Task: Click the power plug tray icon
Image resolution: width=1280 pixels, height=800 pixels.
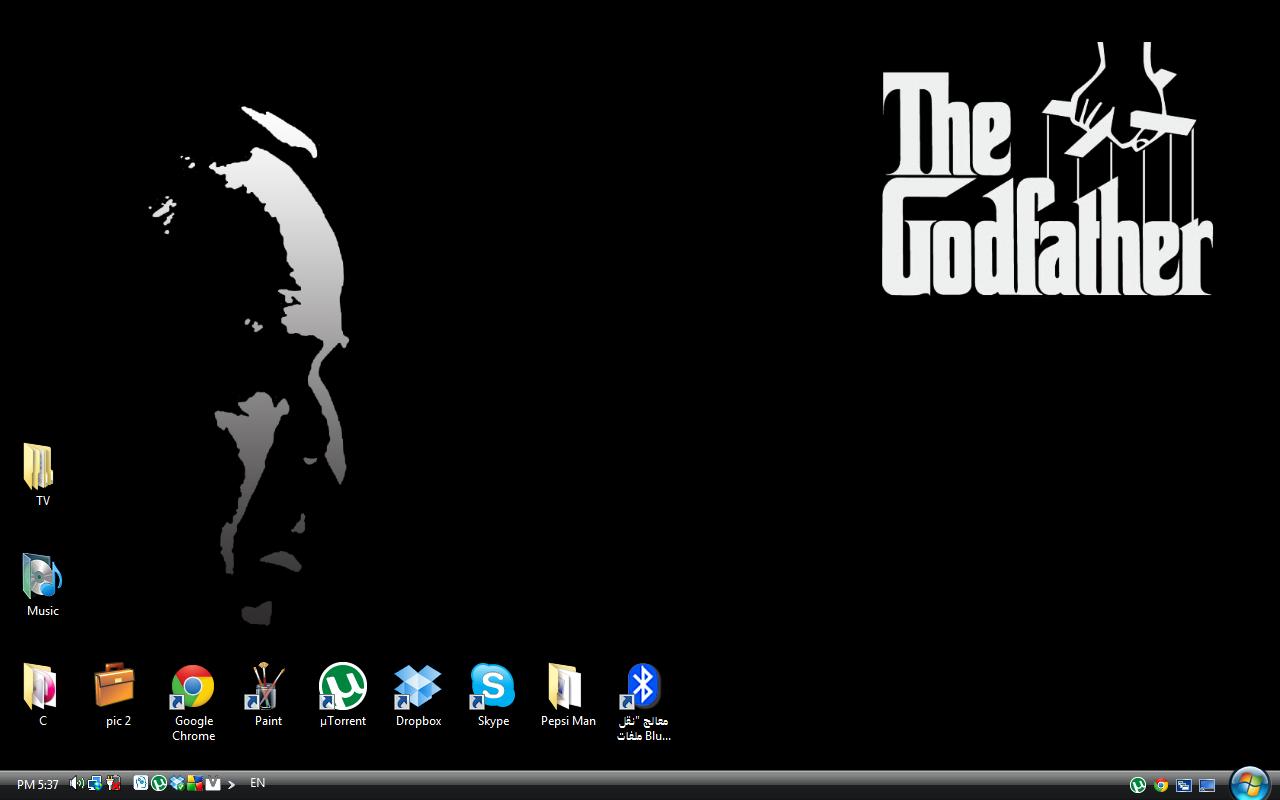Action: pyautogui.click(x=113, y=784)
